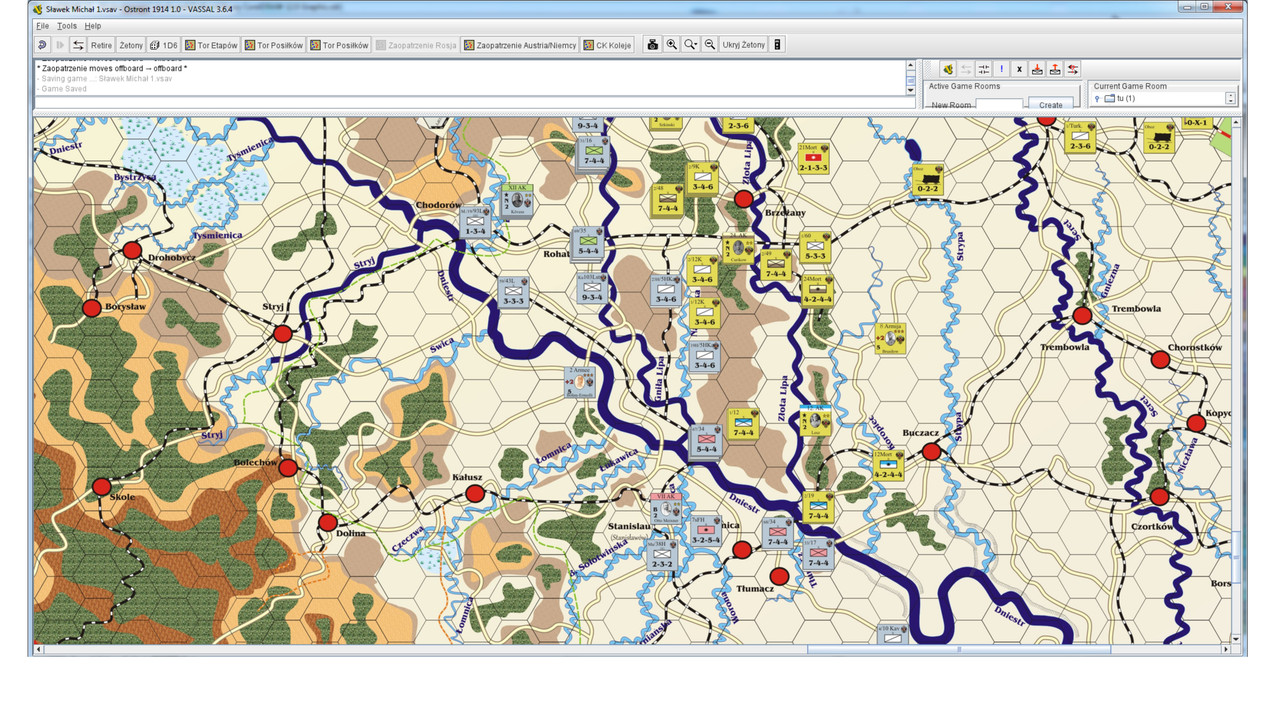Click the chat log scroll down arrow
Viewport: 1280px width, 718px height.
tap(911, 90)
